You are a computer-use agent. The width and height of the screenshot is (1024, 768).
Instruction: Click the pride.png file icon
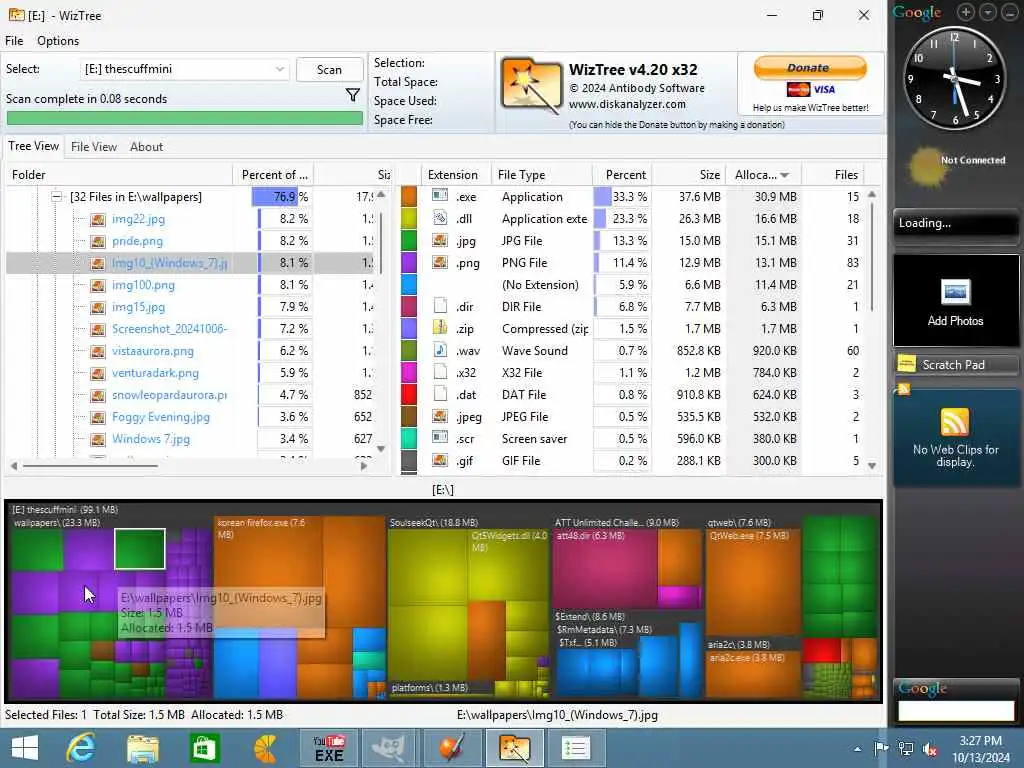tap(98, 242)
